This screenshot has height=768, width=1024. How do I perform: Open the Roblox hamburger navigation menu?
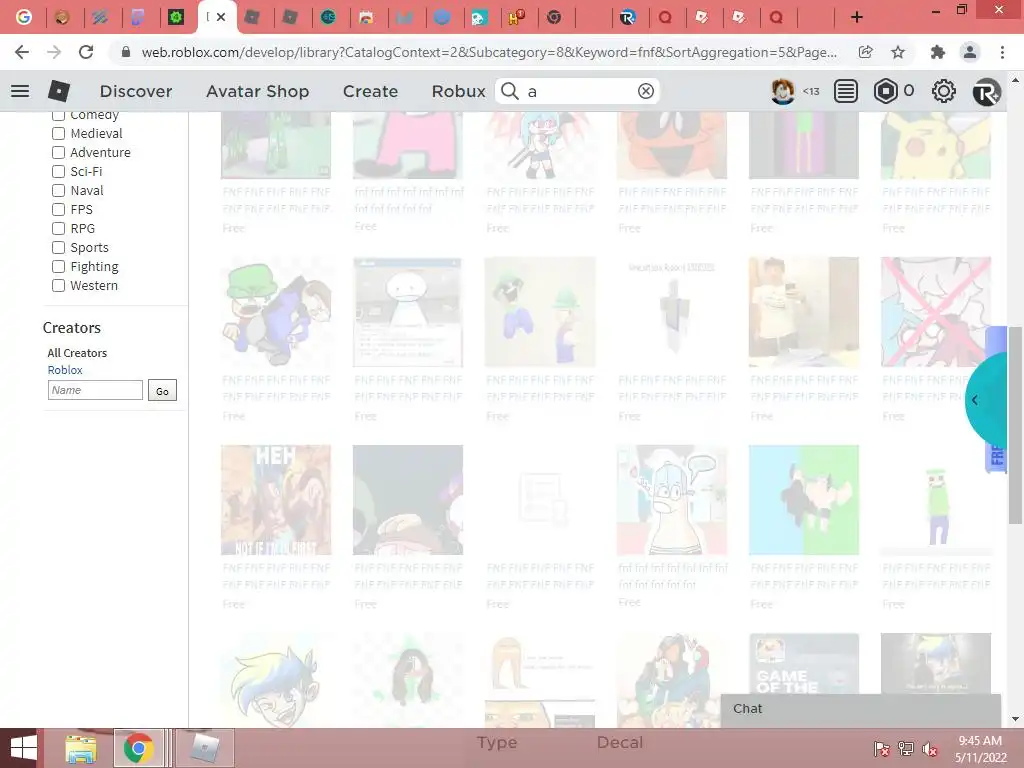20,91
